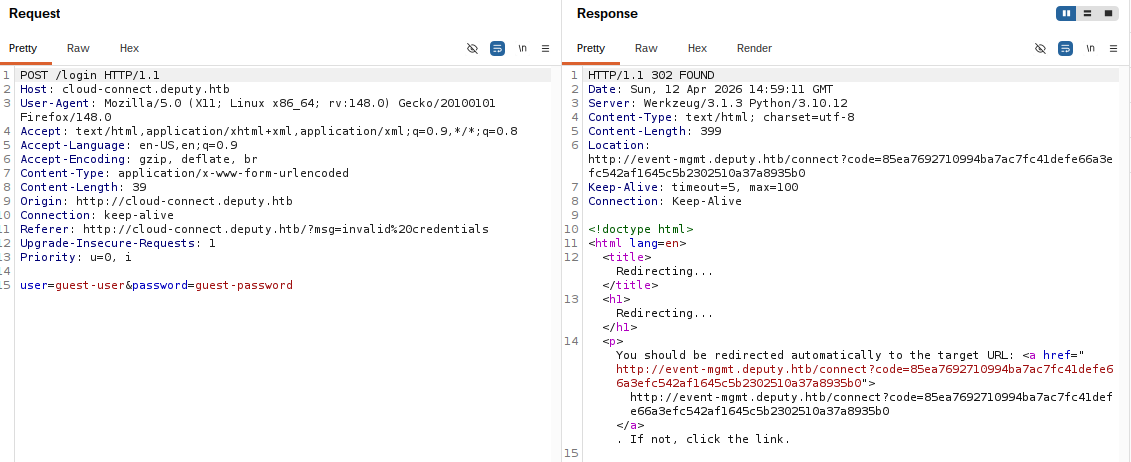Click the request Content-Type header line
Viewport: 1131px width, 462px height.
pos(185,173)
